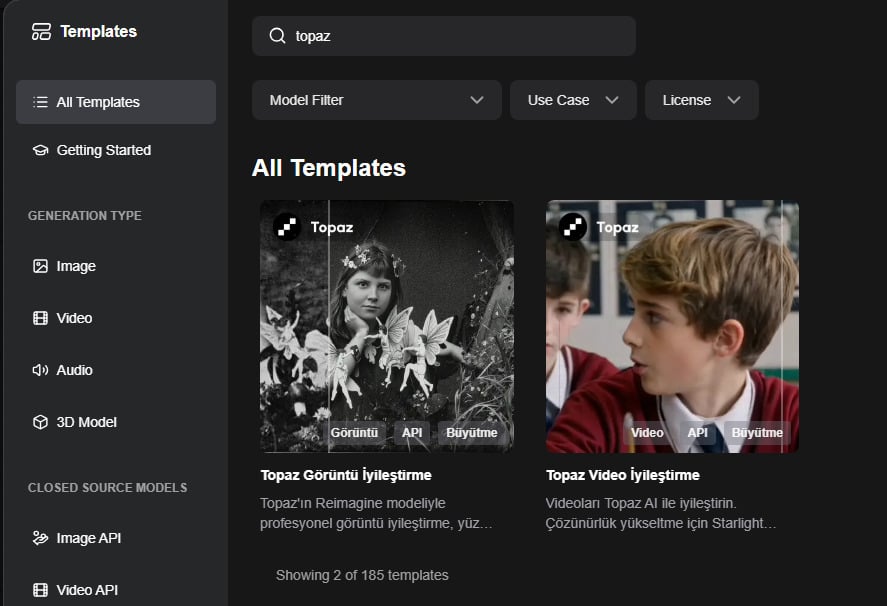Screen dimensions: 887x606
Task: Click the Video film-strip icon
Action: tap(40, 318)
